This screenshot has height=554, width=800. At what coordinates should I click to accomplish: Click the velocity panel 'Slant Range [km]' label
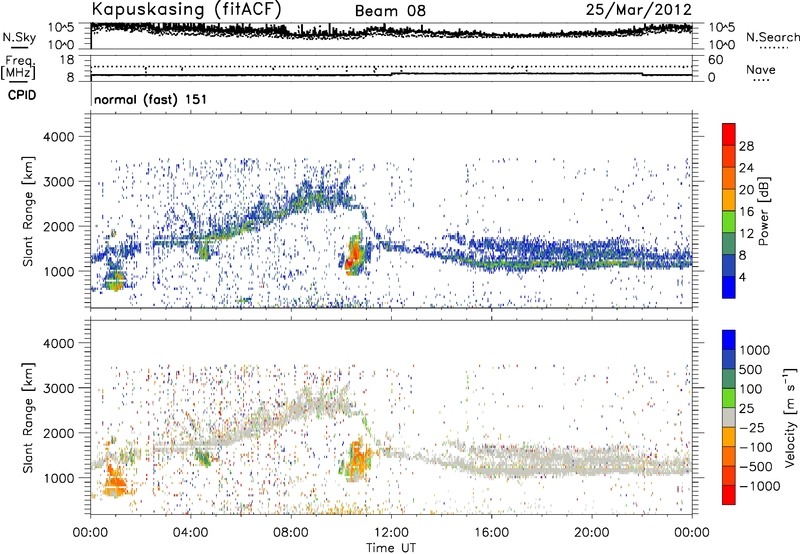coord(28,418)
